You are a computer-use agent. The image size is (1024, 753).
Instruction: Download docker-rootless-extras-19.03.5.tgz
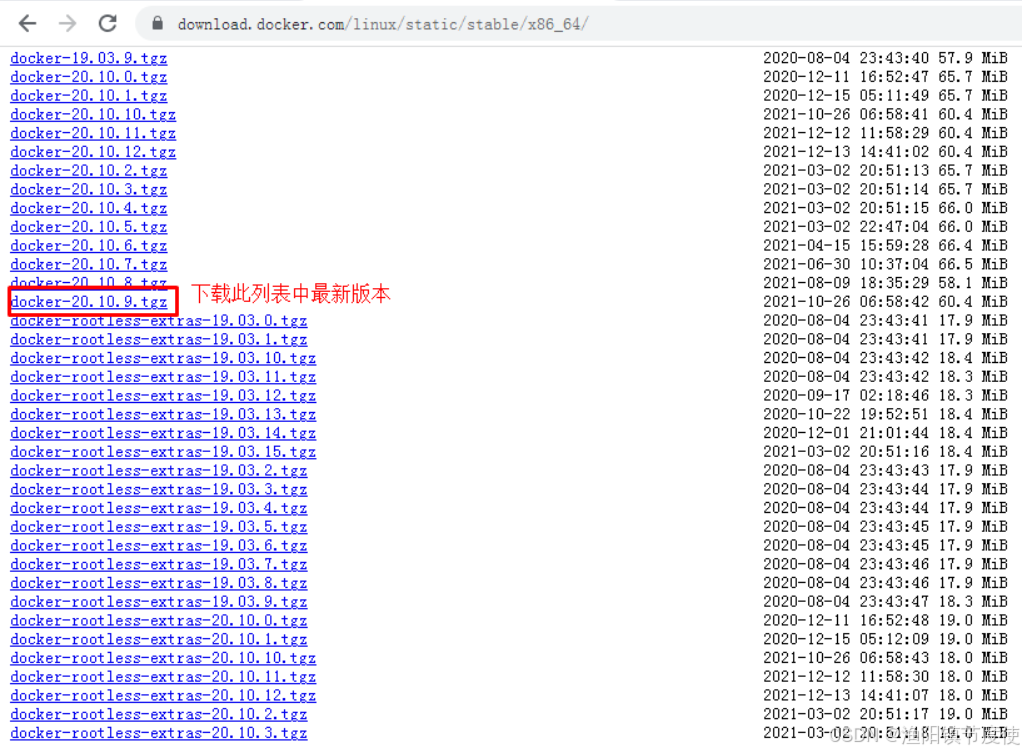click(x=159, y=527)
